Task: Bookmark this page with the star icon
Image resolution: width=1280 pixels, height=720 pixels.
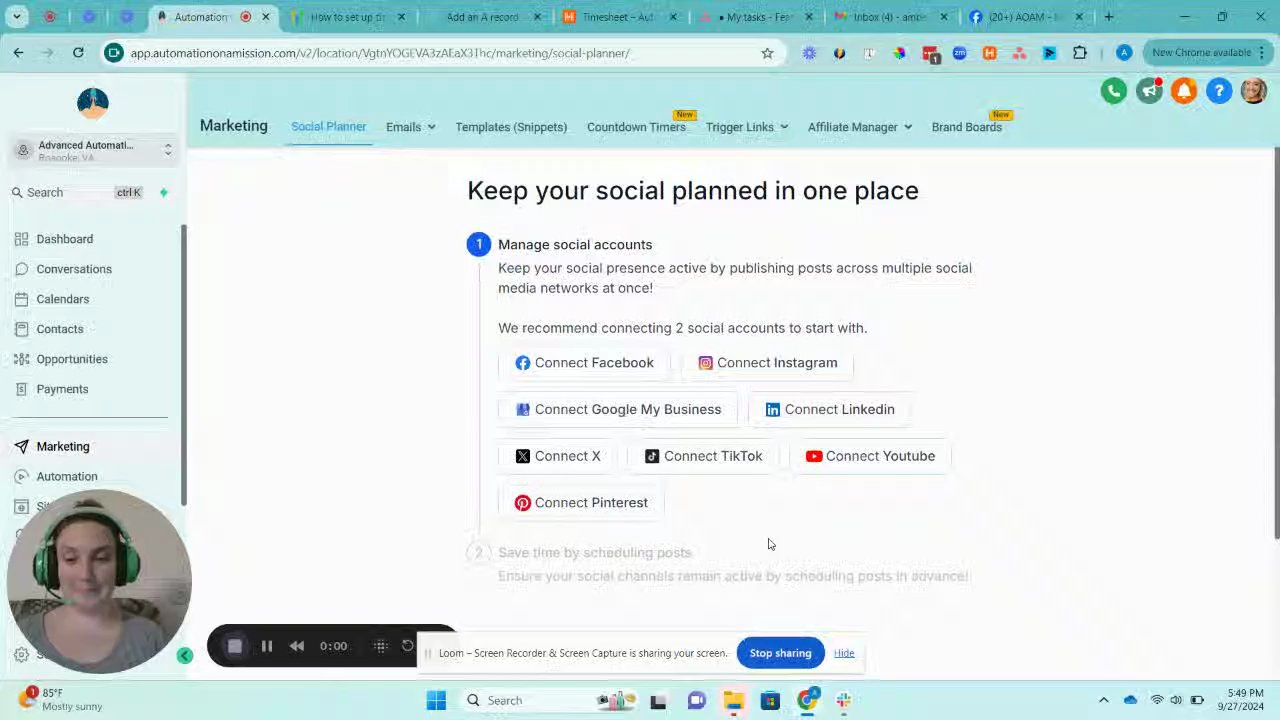Action: pos(767,53)
